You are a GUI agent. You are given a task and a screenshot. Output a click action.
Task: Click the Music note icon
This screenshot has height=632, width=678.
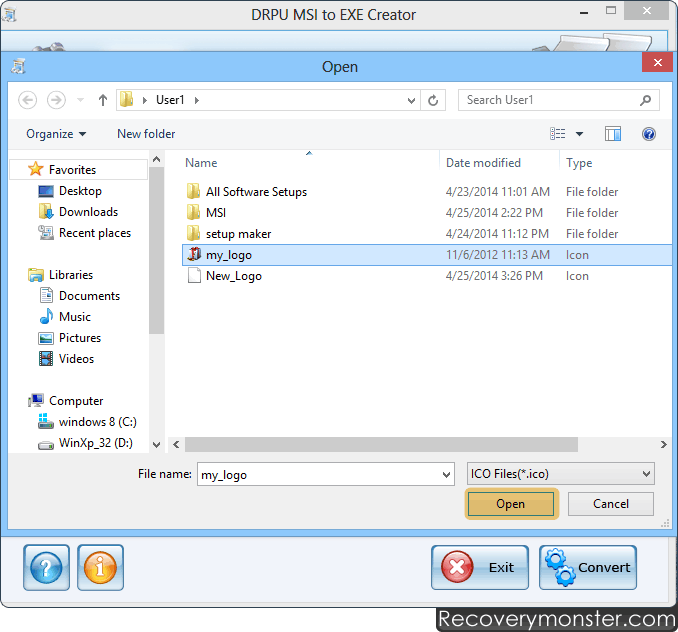46,316
